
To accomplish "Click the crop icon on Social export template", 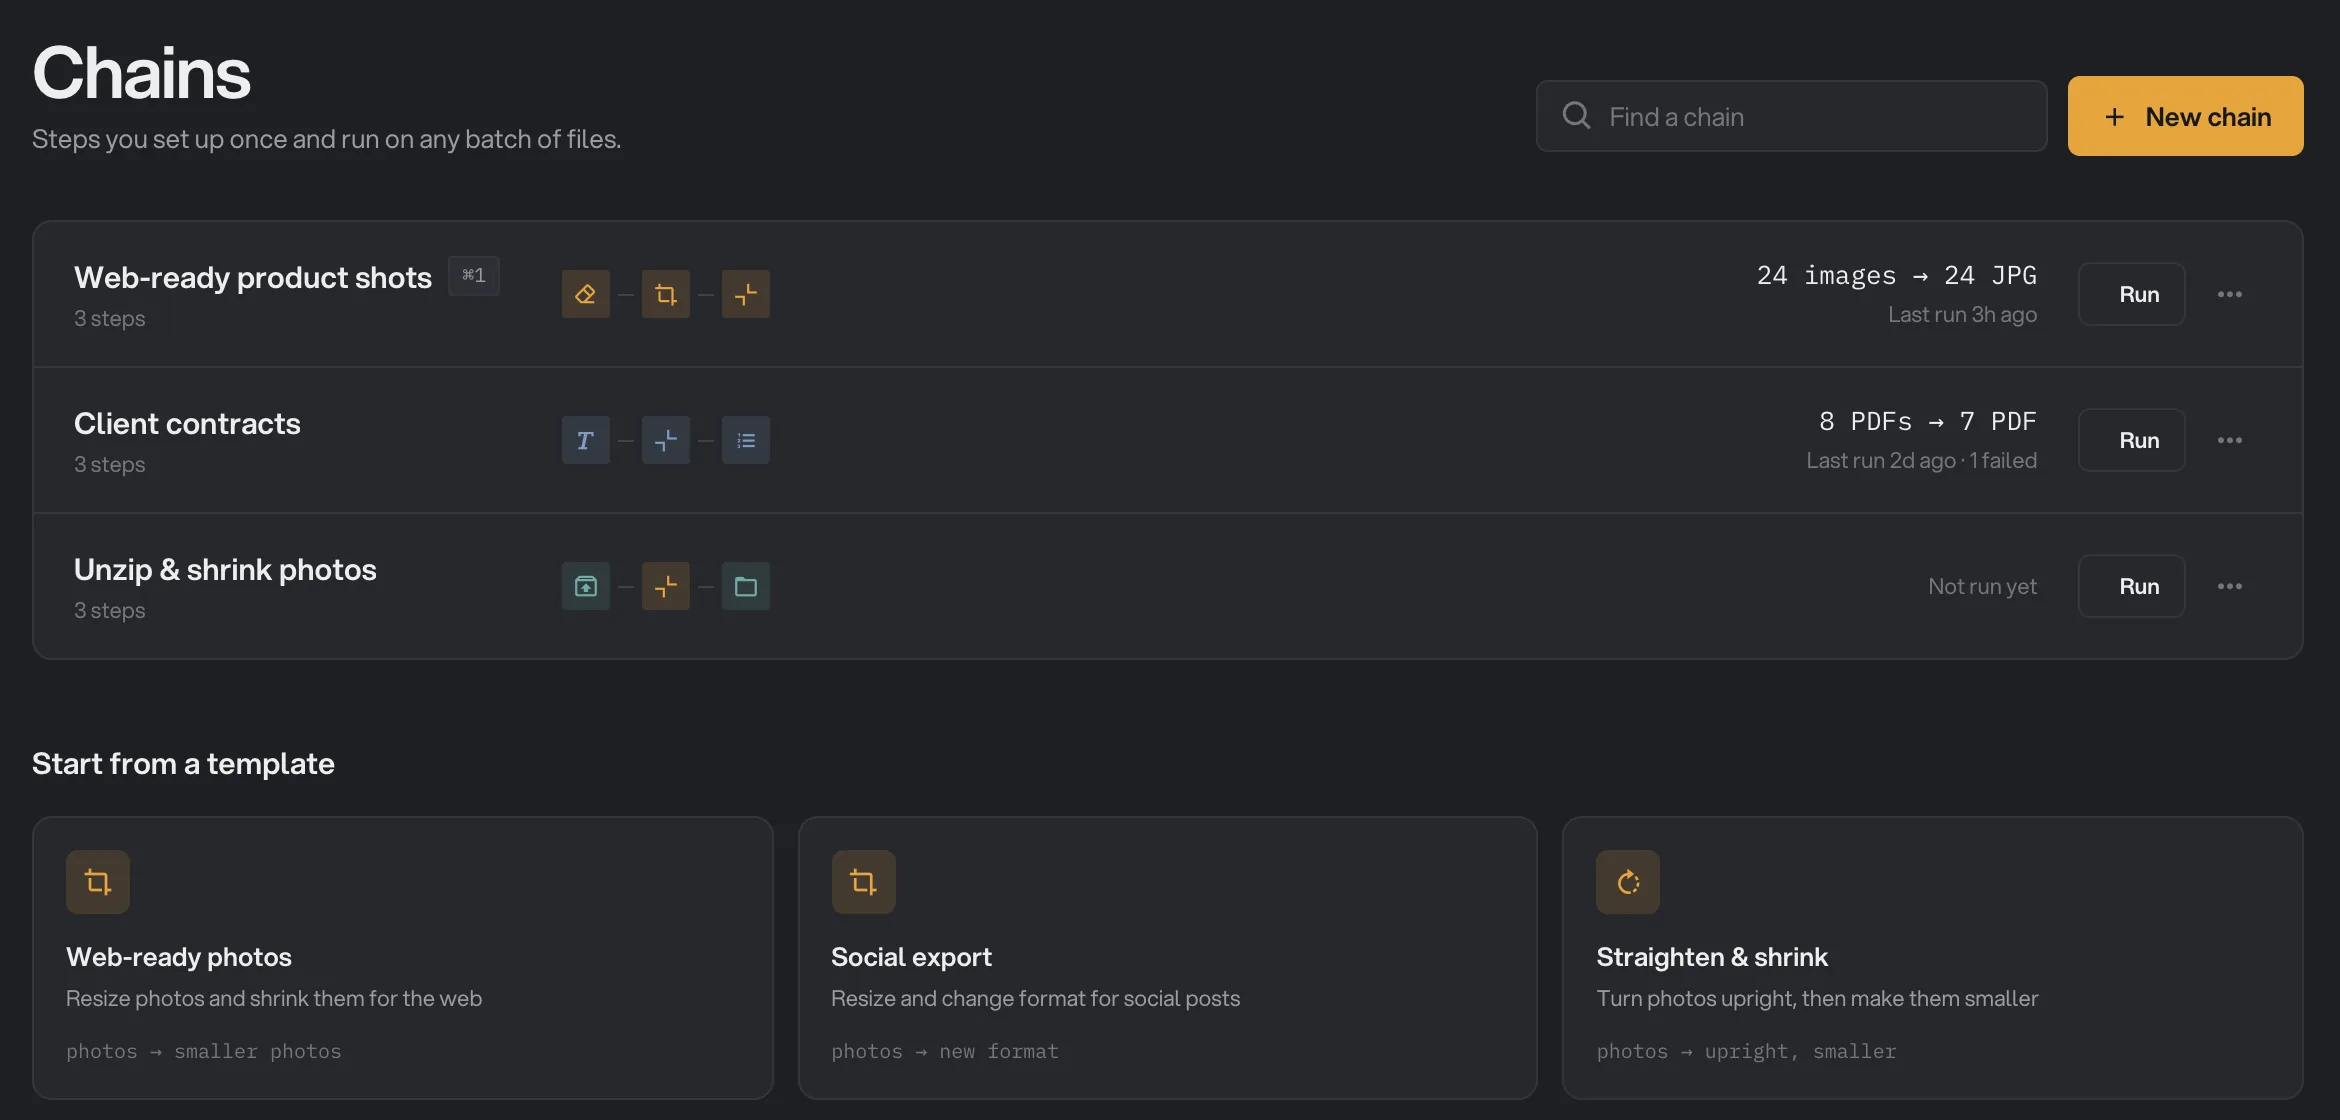I will click(863, 882).
